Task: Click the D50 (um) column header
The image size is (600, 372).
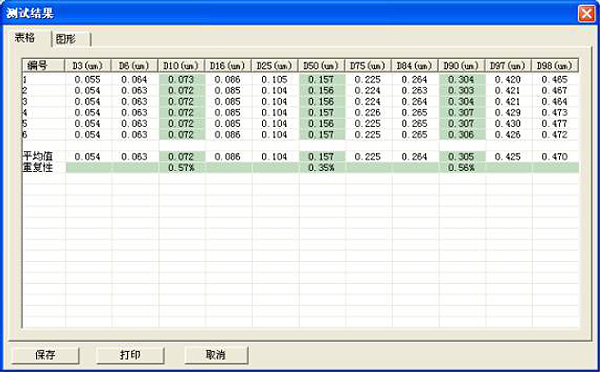Action: [321, 65]
